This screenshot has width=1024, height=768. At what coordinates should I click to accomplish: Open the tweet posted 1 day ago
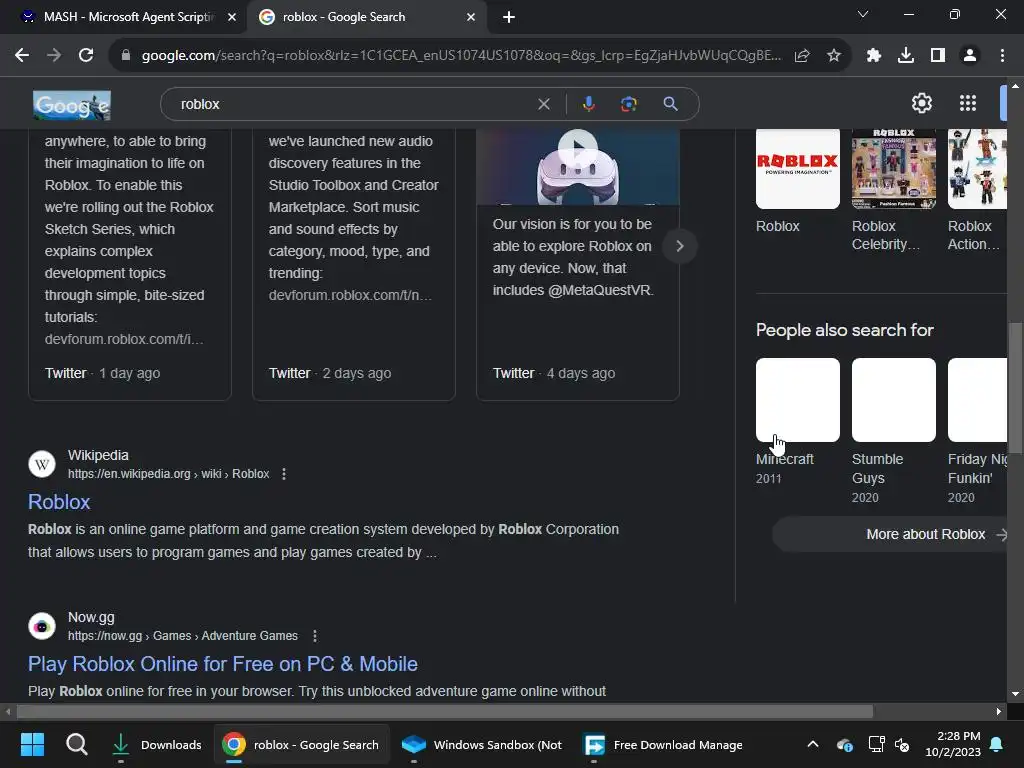pos(129,264)
